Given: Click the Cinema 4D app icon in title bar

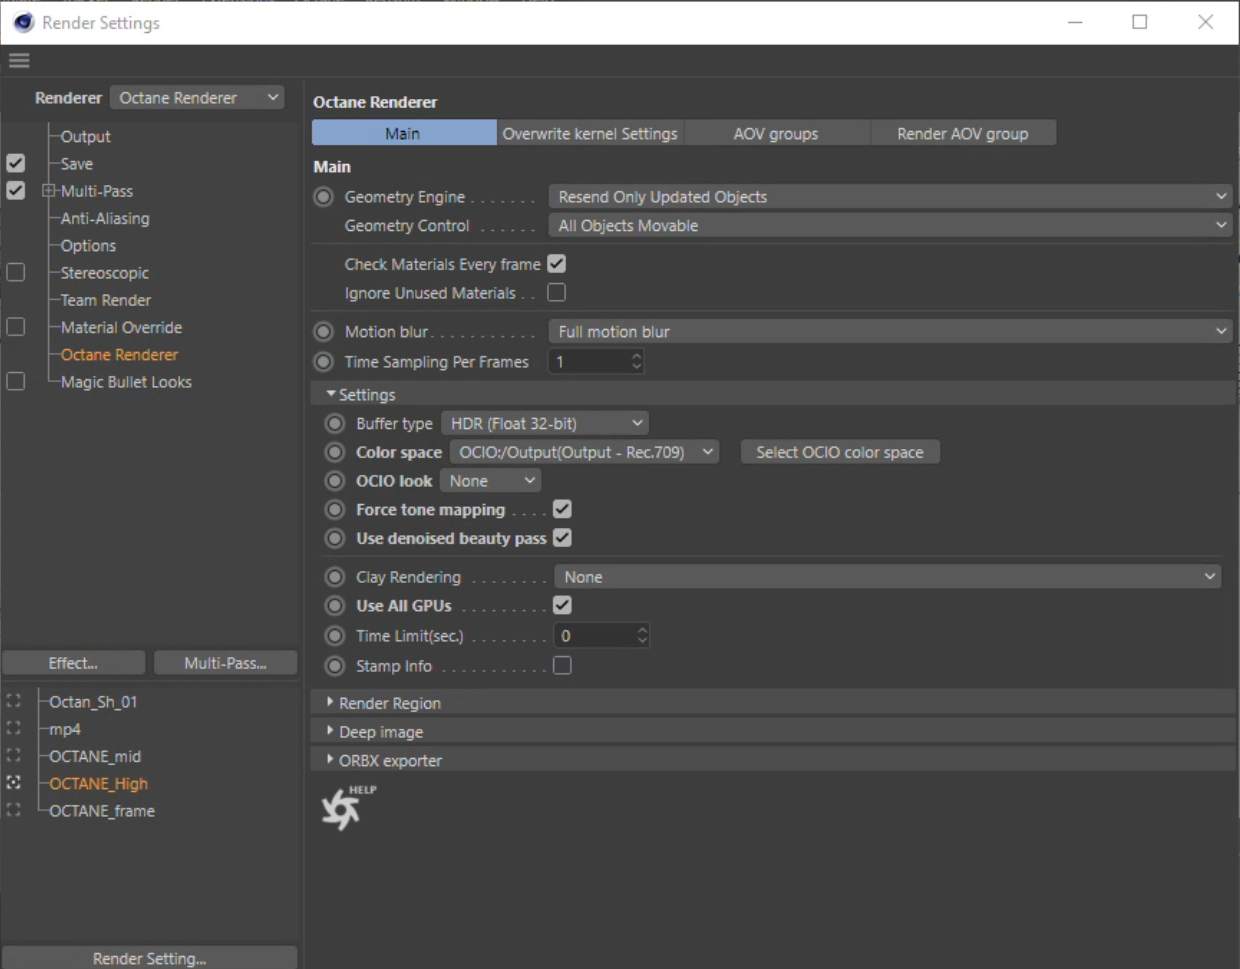Looking at the screenshot, I should coord(23,22).
